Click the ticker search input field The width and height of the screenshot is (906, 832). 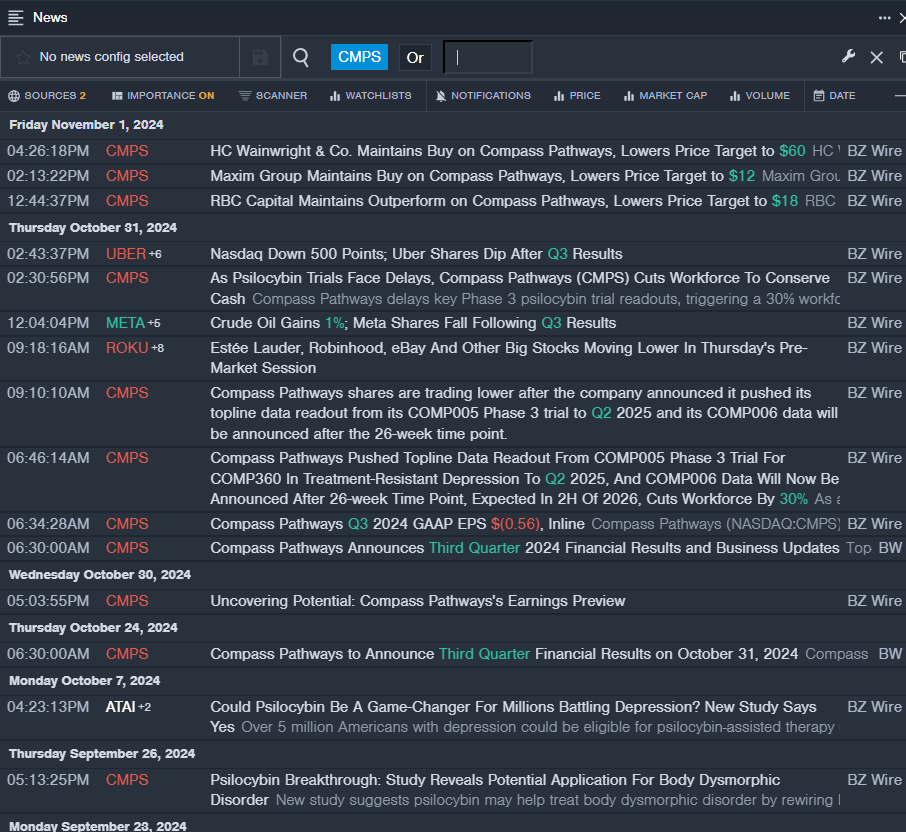point(488,58)
